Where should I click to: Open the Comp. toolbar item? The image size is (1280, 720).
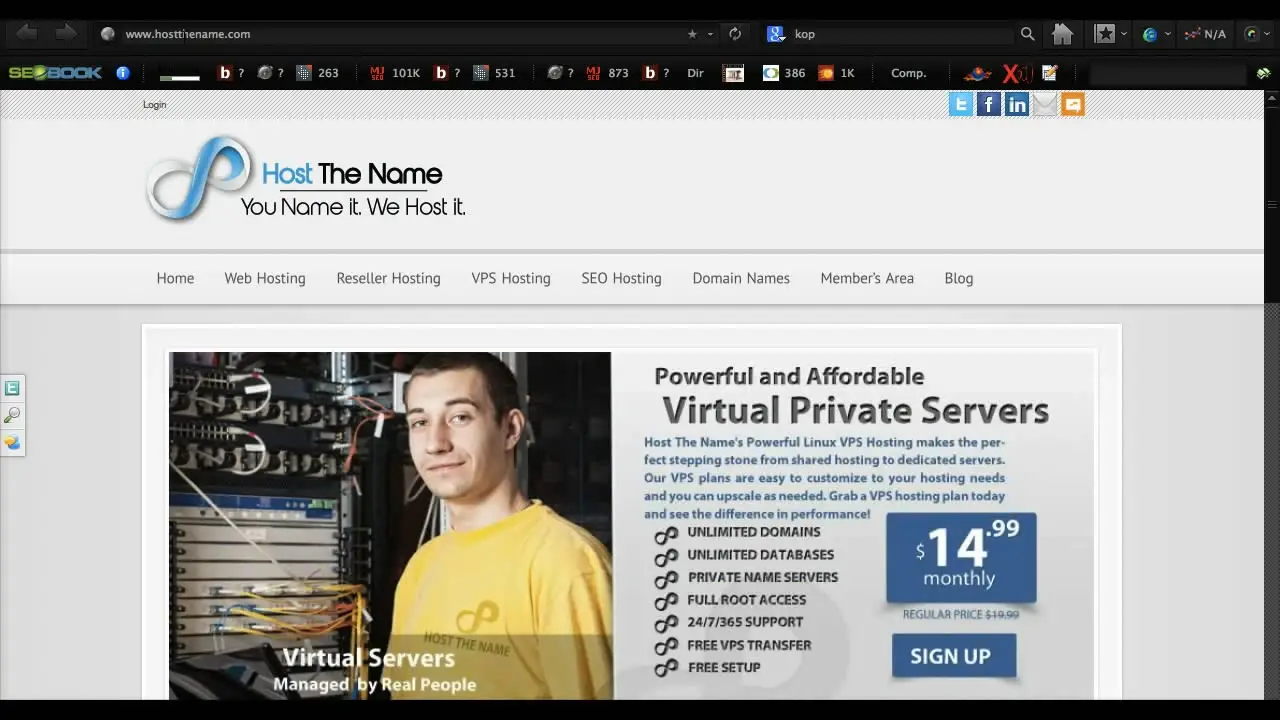pos(908,73)
